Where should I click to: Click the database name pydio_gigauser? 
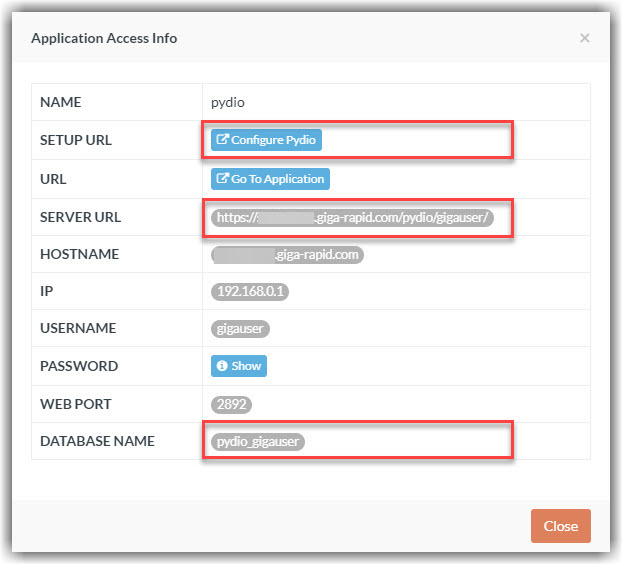(258, 442)
